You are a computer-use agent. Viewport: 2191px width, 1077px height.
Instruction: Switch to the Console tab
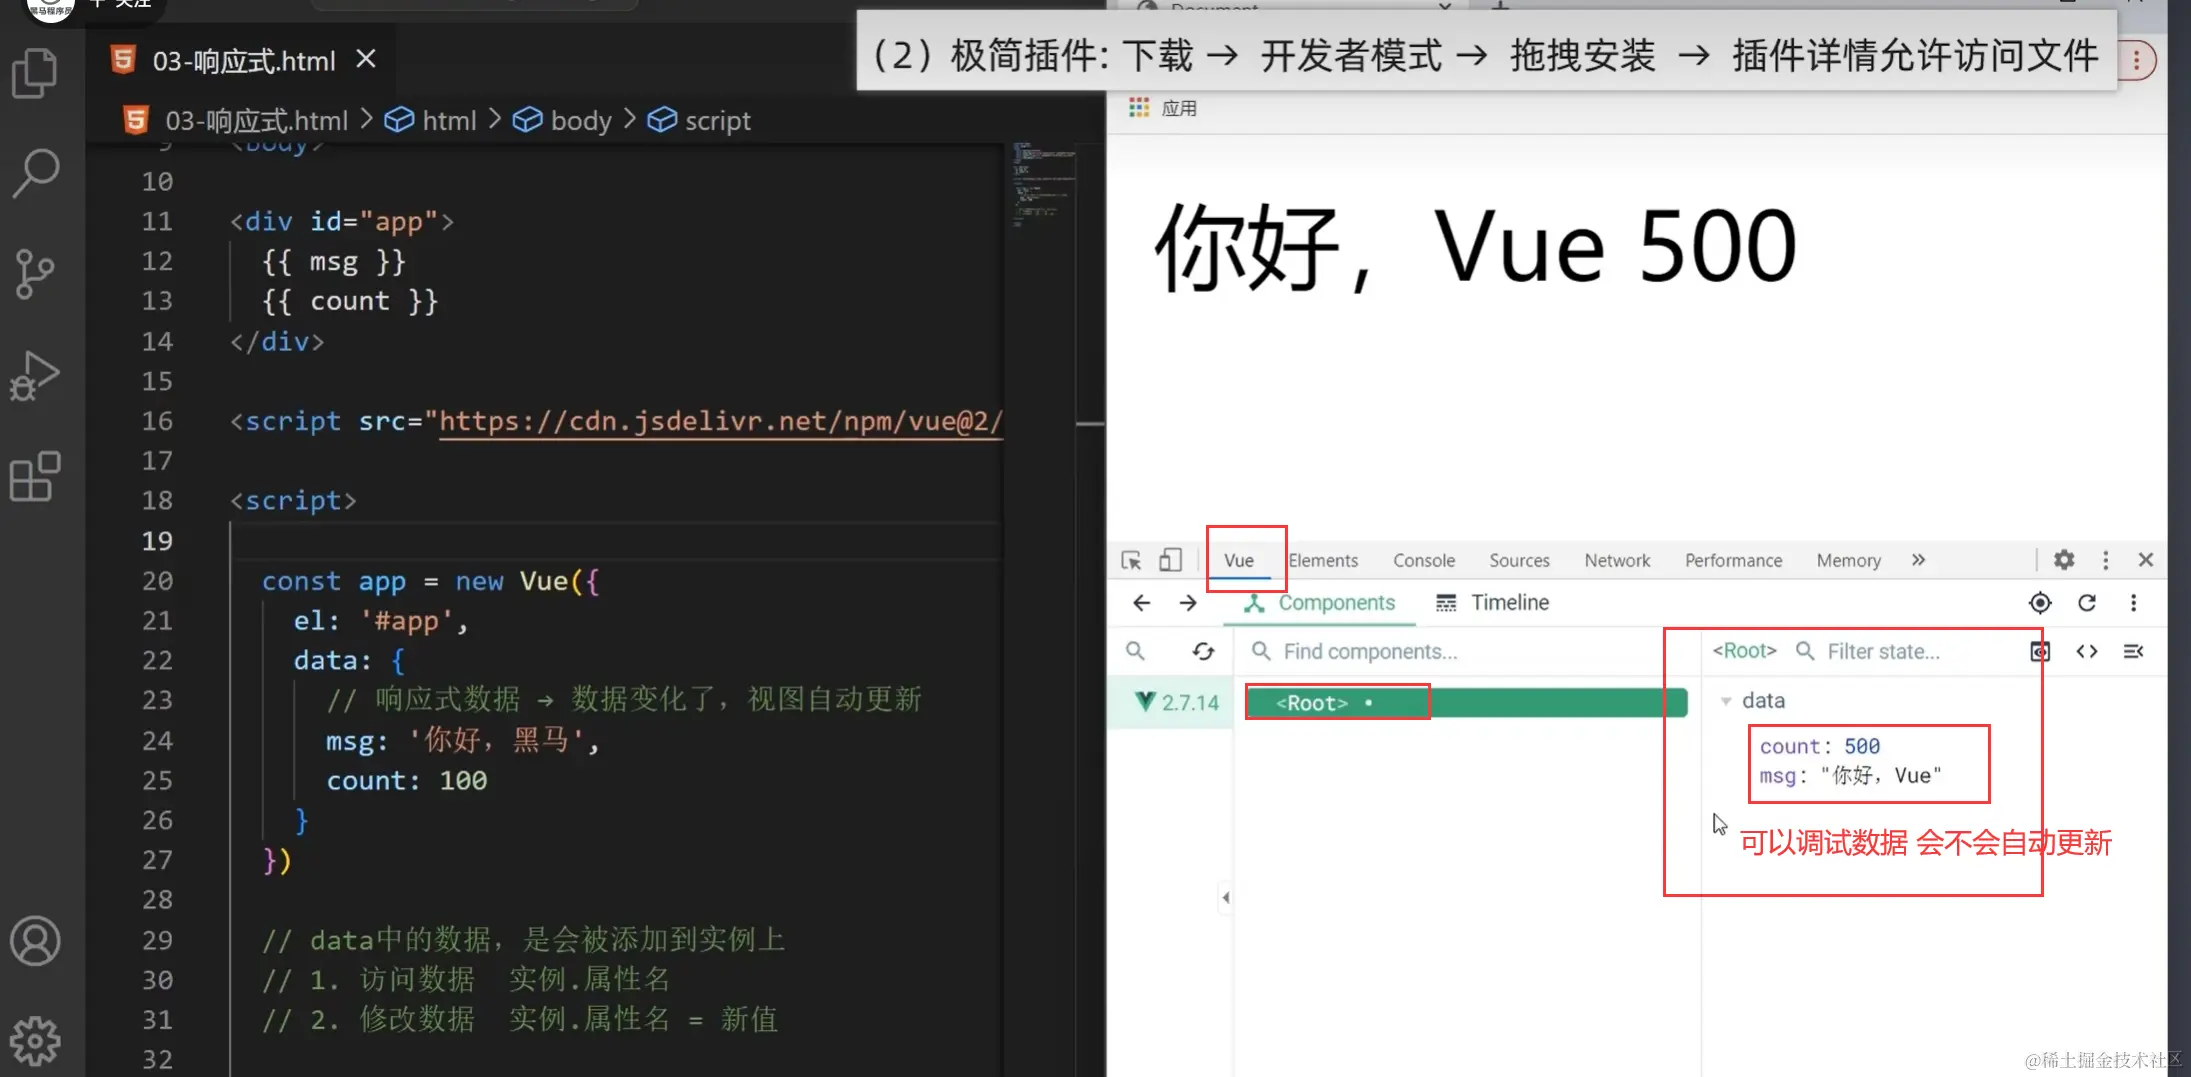(x=1424, y=560)
